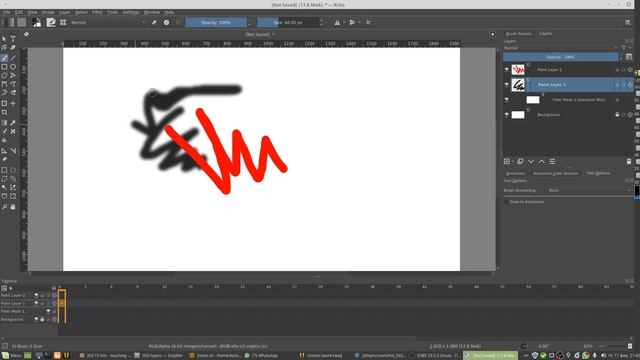Select the Zoom magnifier tool
The height and width of the screenshot is (360, 640).
click(4, 207)
